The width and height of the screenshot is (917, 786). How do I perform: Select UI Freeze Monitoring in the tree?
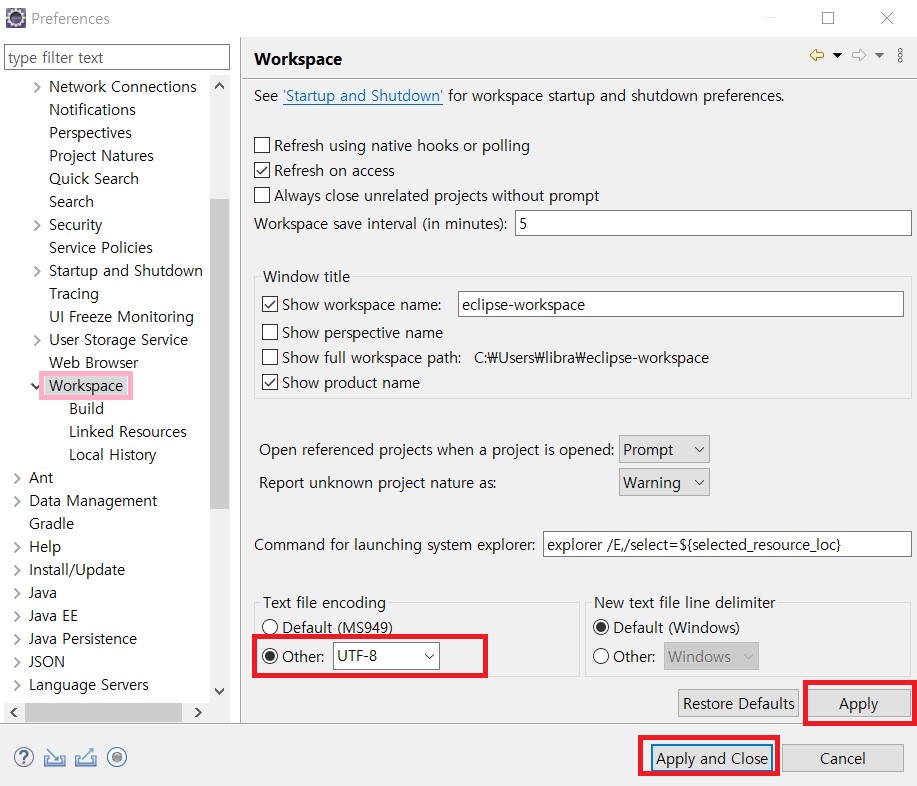(x=121, y=316)
